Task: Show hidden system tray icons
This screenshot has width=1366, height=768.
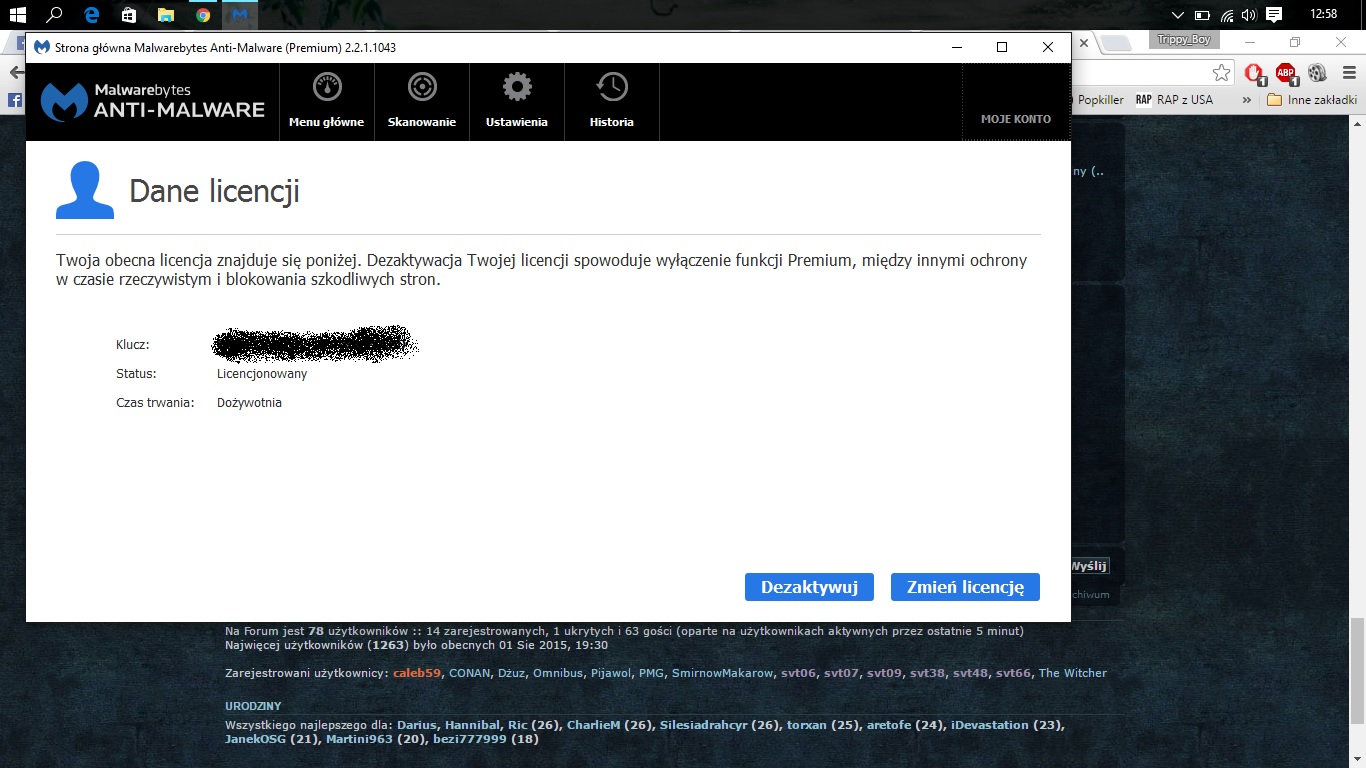Action: tap(1177, 15)
